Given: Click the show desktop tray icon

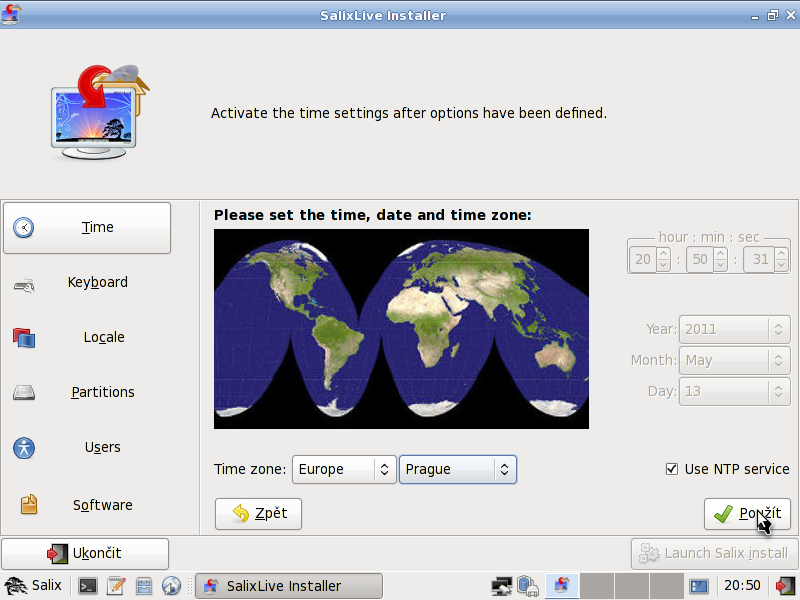Looking at the screenshot, I should click(x=699, y=586).
